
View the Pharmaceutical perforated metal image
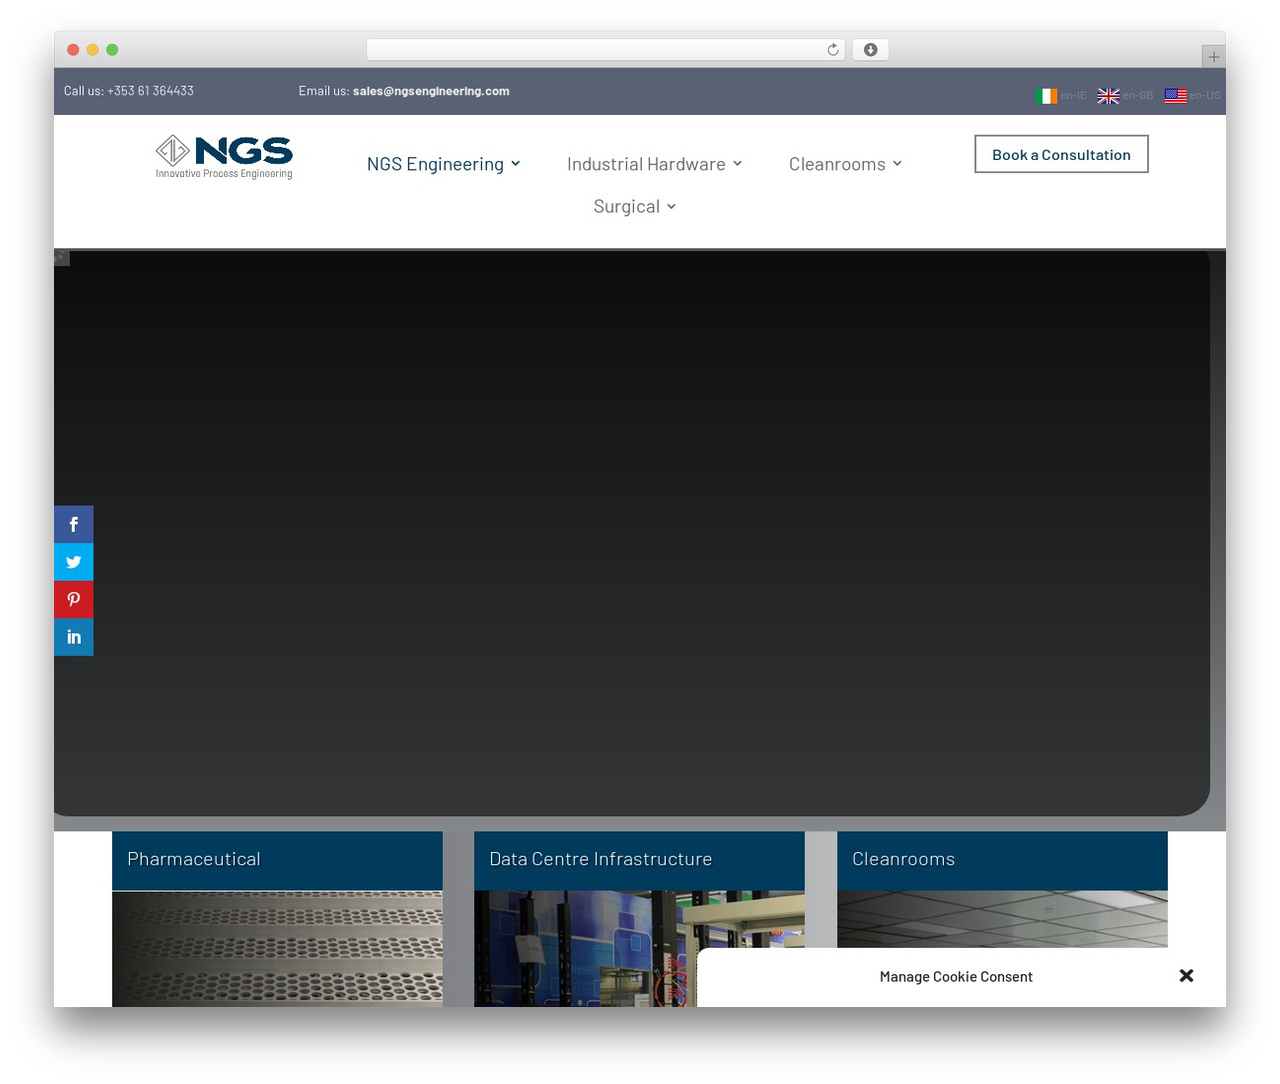[277, 949]
